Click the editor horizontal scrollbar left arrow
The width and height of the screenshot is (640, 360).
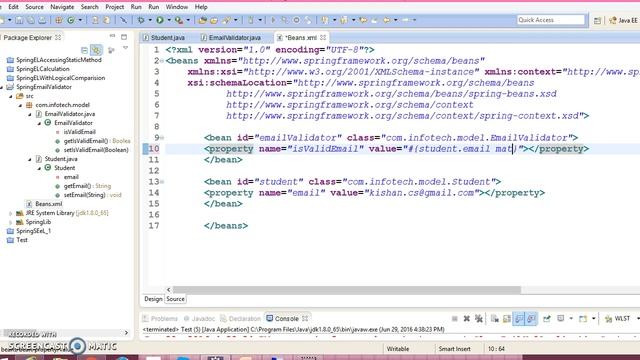coord(169,290)
